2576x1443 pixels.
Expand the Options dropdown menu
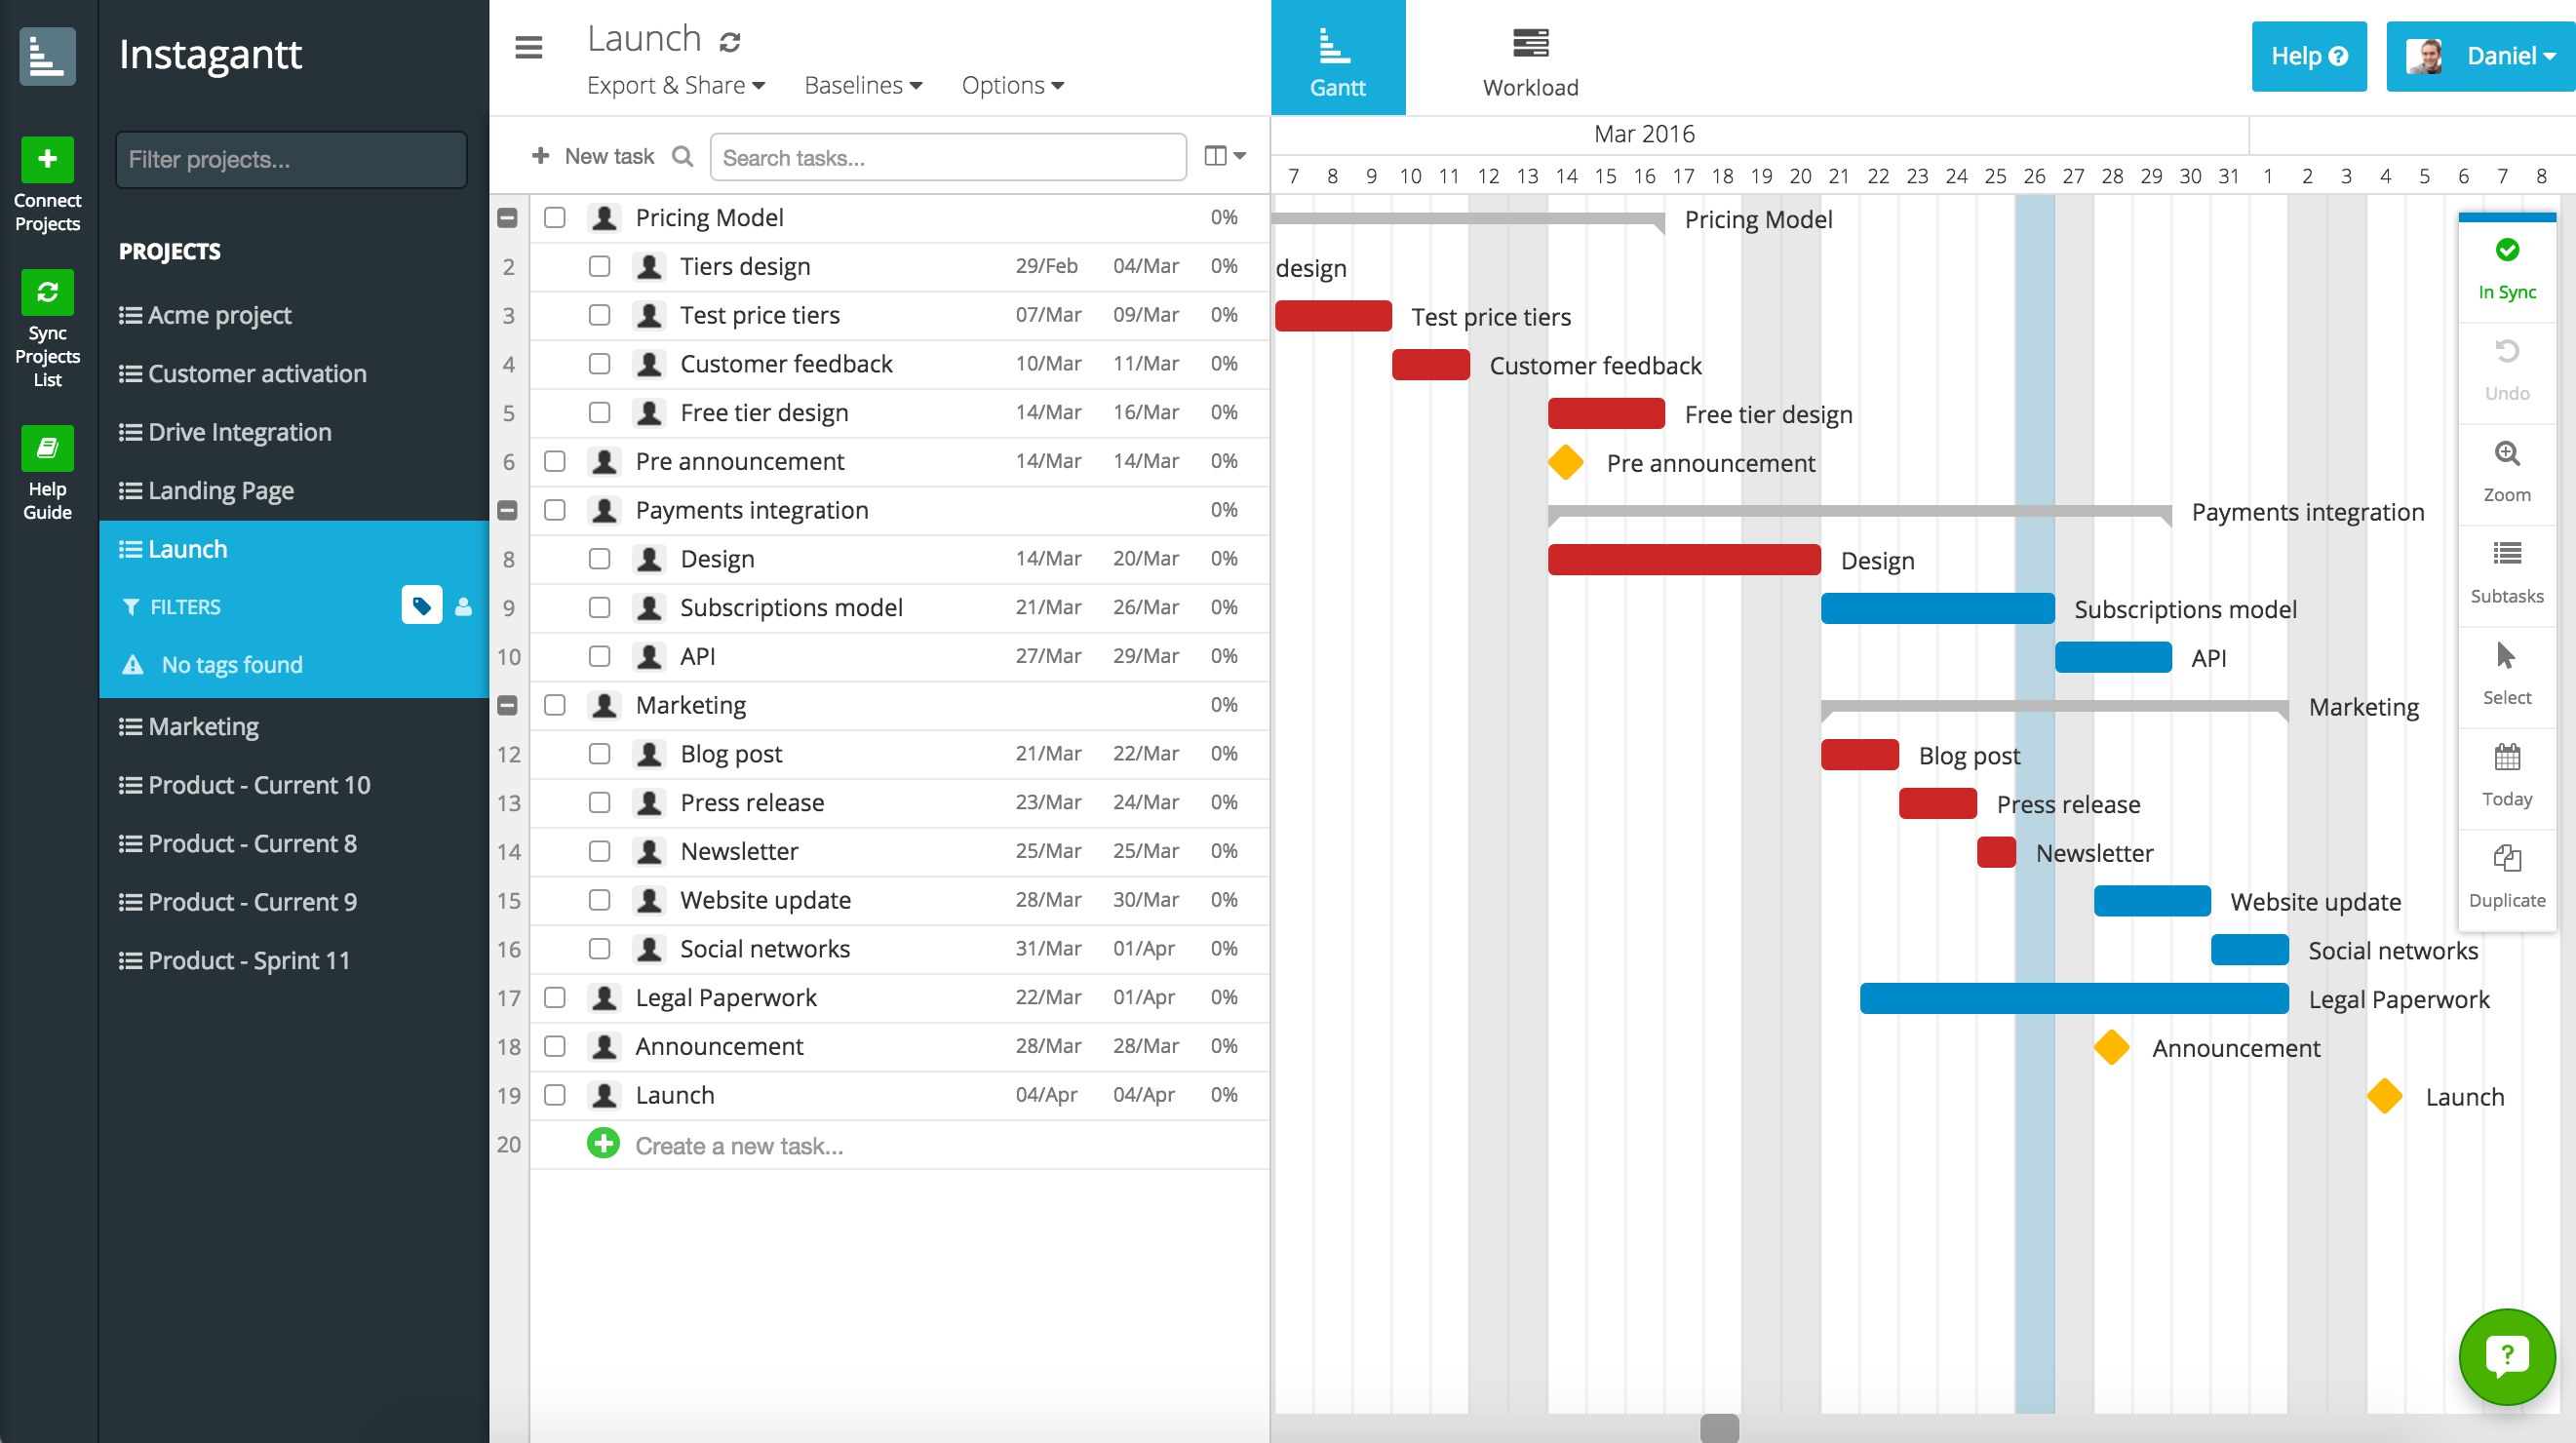click(1010, 83)
